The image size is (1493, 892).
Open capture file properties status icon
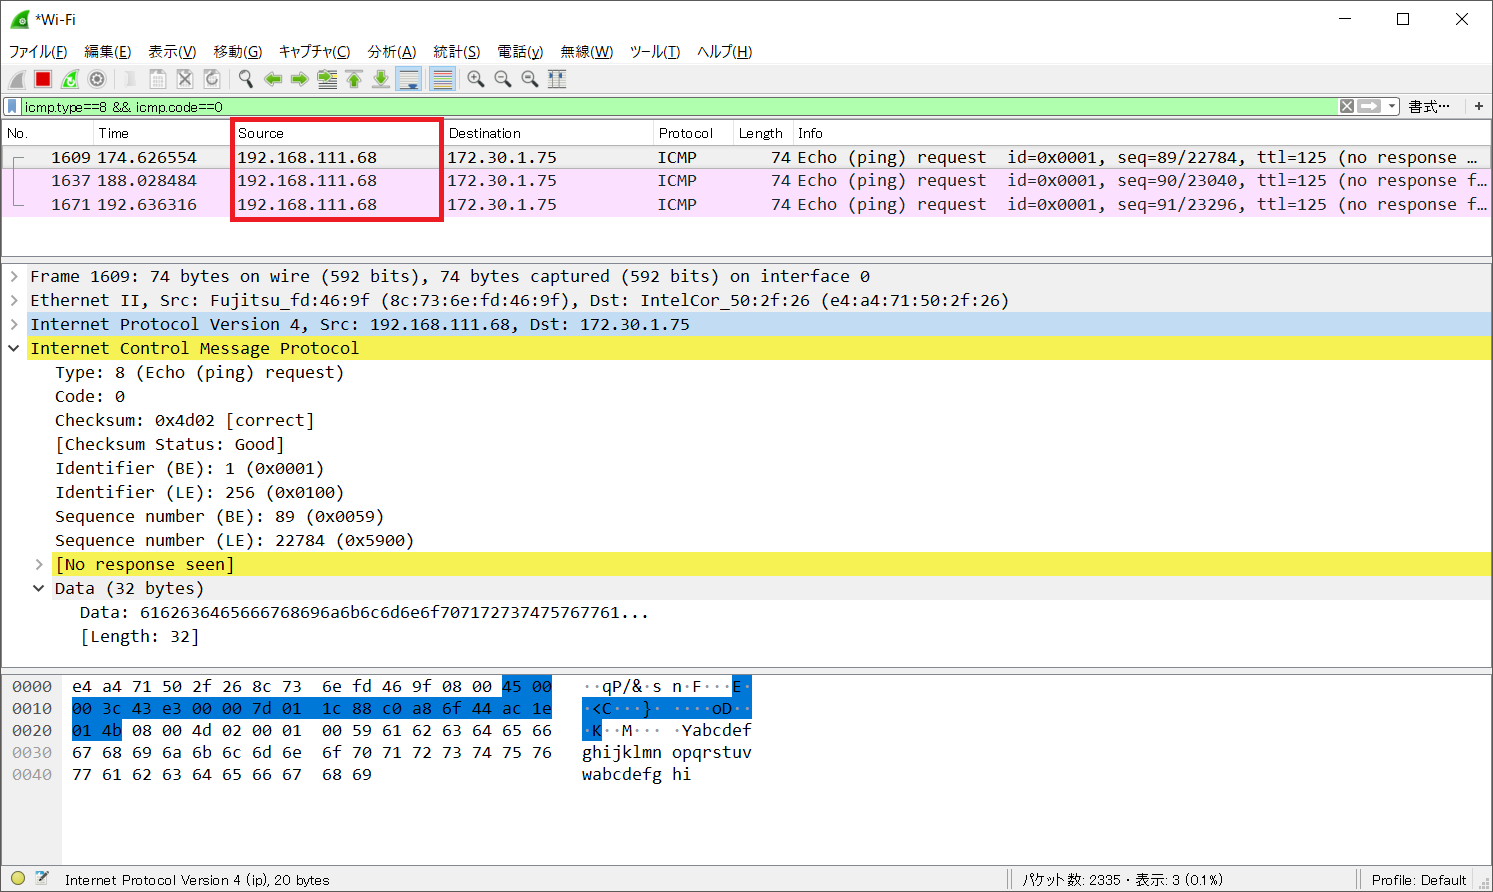[x=42, y=878]
